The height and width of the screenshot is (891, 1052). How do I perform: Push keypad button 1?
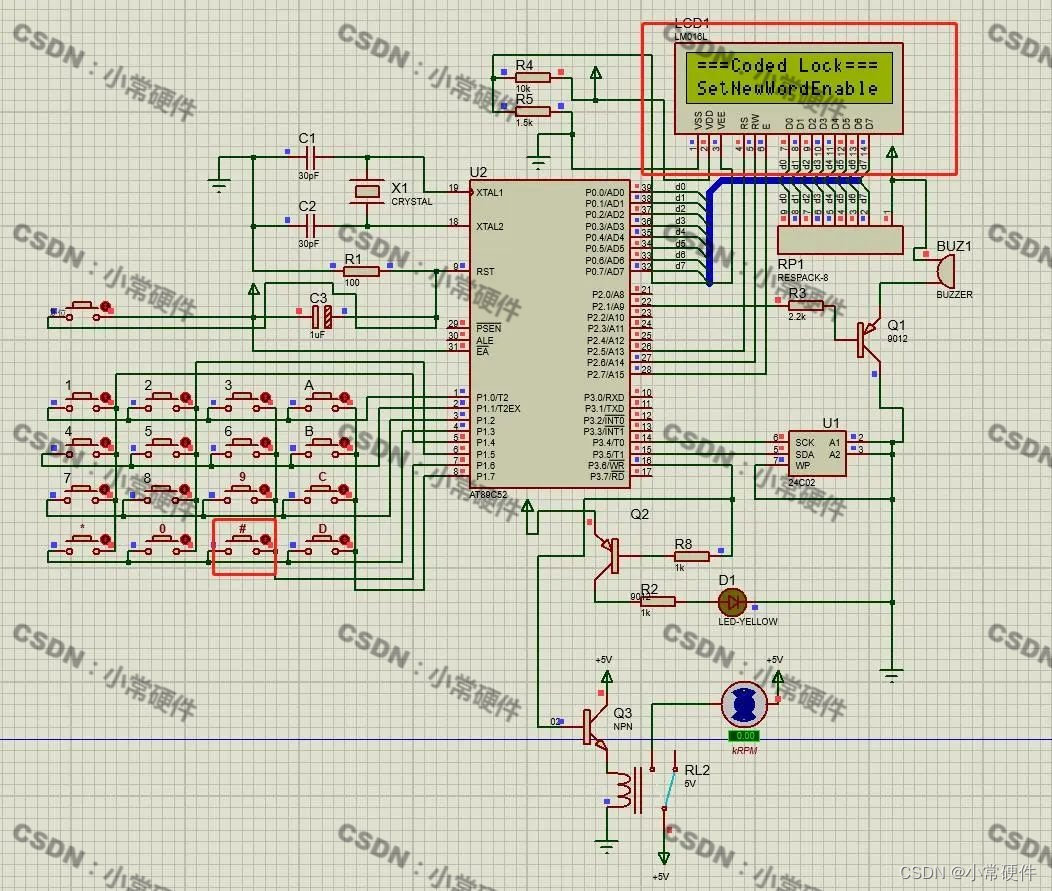click(x=83, y=401)
